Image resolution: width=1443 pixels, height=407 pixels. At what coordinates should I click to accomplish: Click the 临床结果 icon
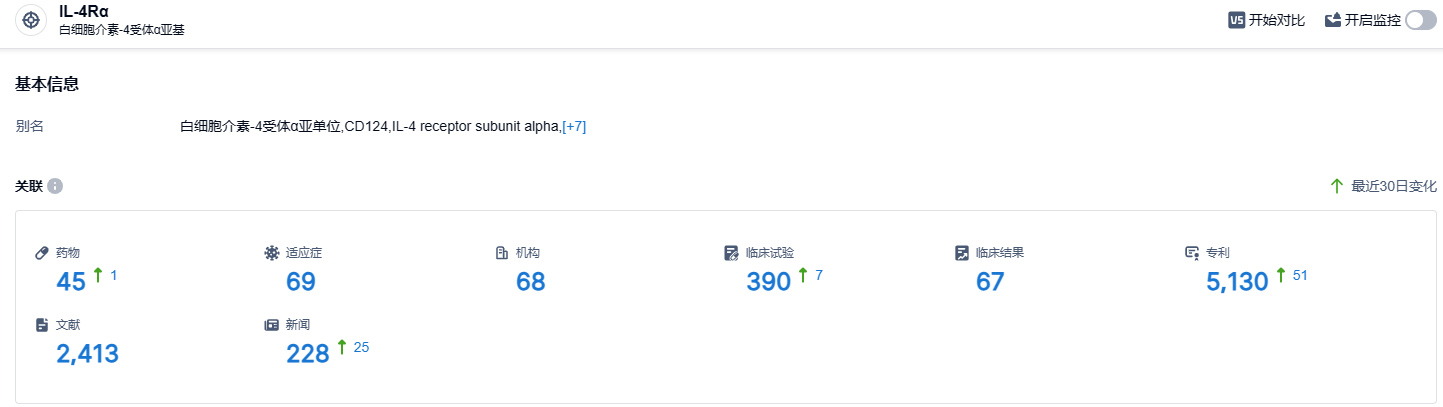click(x=962, y=253)
